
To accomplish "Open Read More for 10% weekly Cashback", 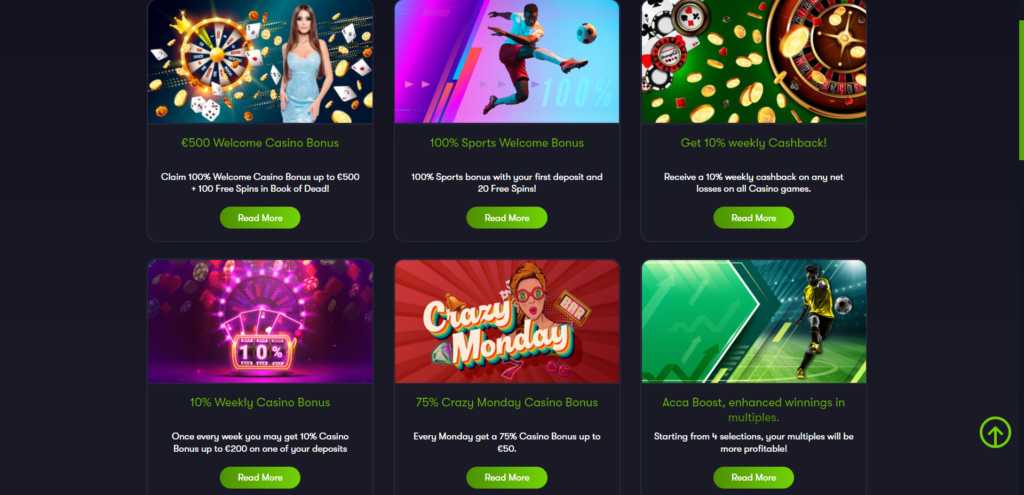I will pyautogui.click(x=754, y=217).
